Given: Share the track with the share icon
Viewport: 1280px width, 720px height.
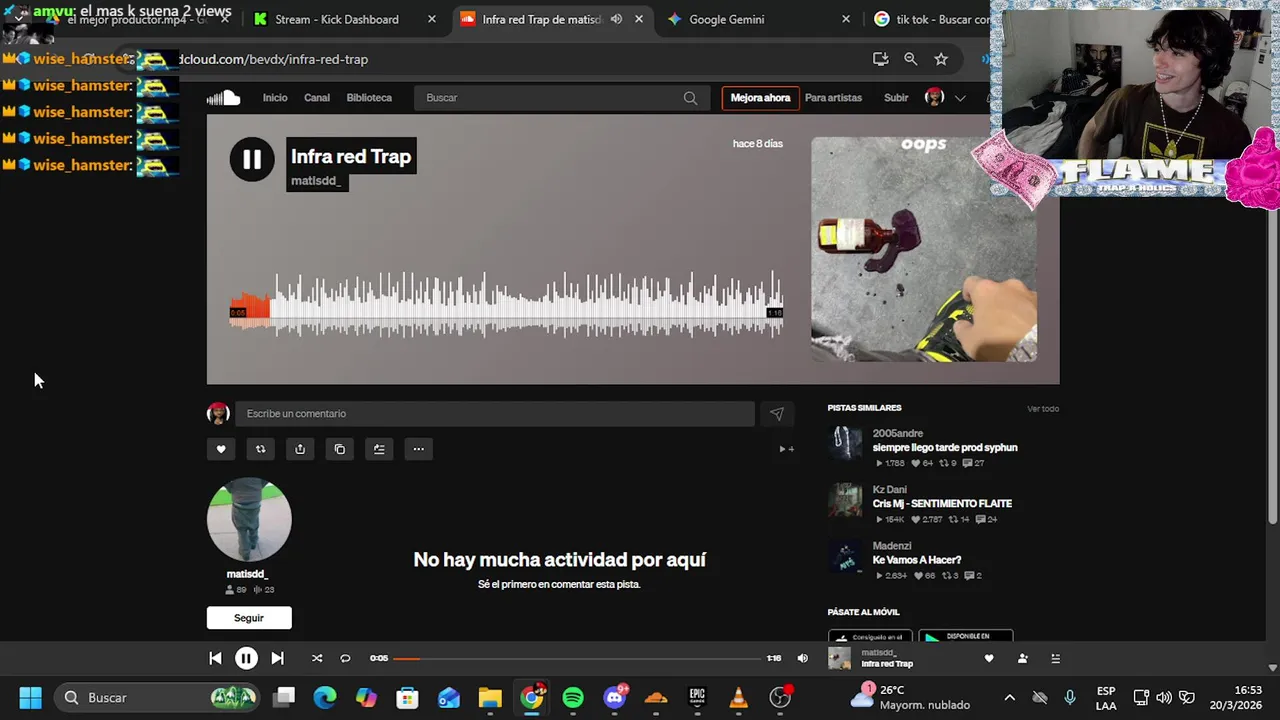Looking at the screenshot, I should tap(300, 449).
